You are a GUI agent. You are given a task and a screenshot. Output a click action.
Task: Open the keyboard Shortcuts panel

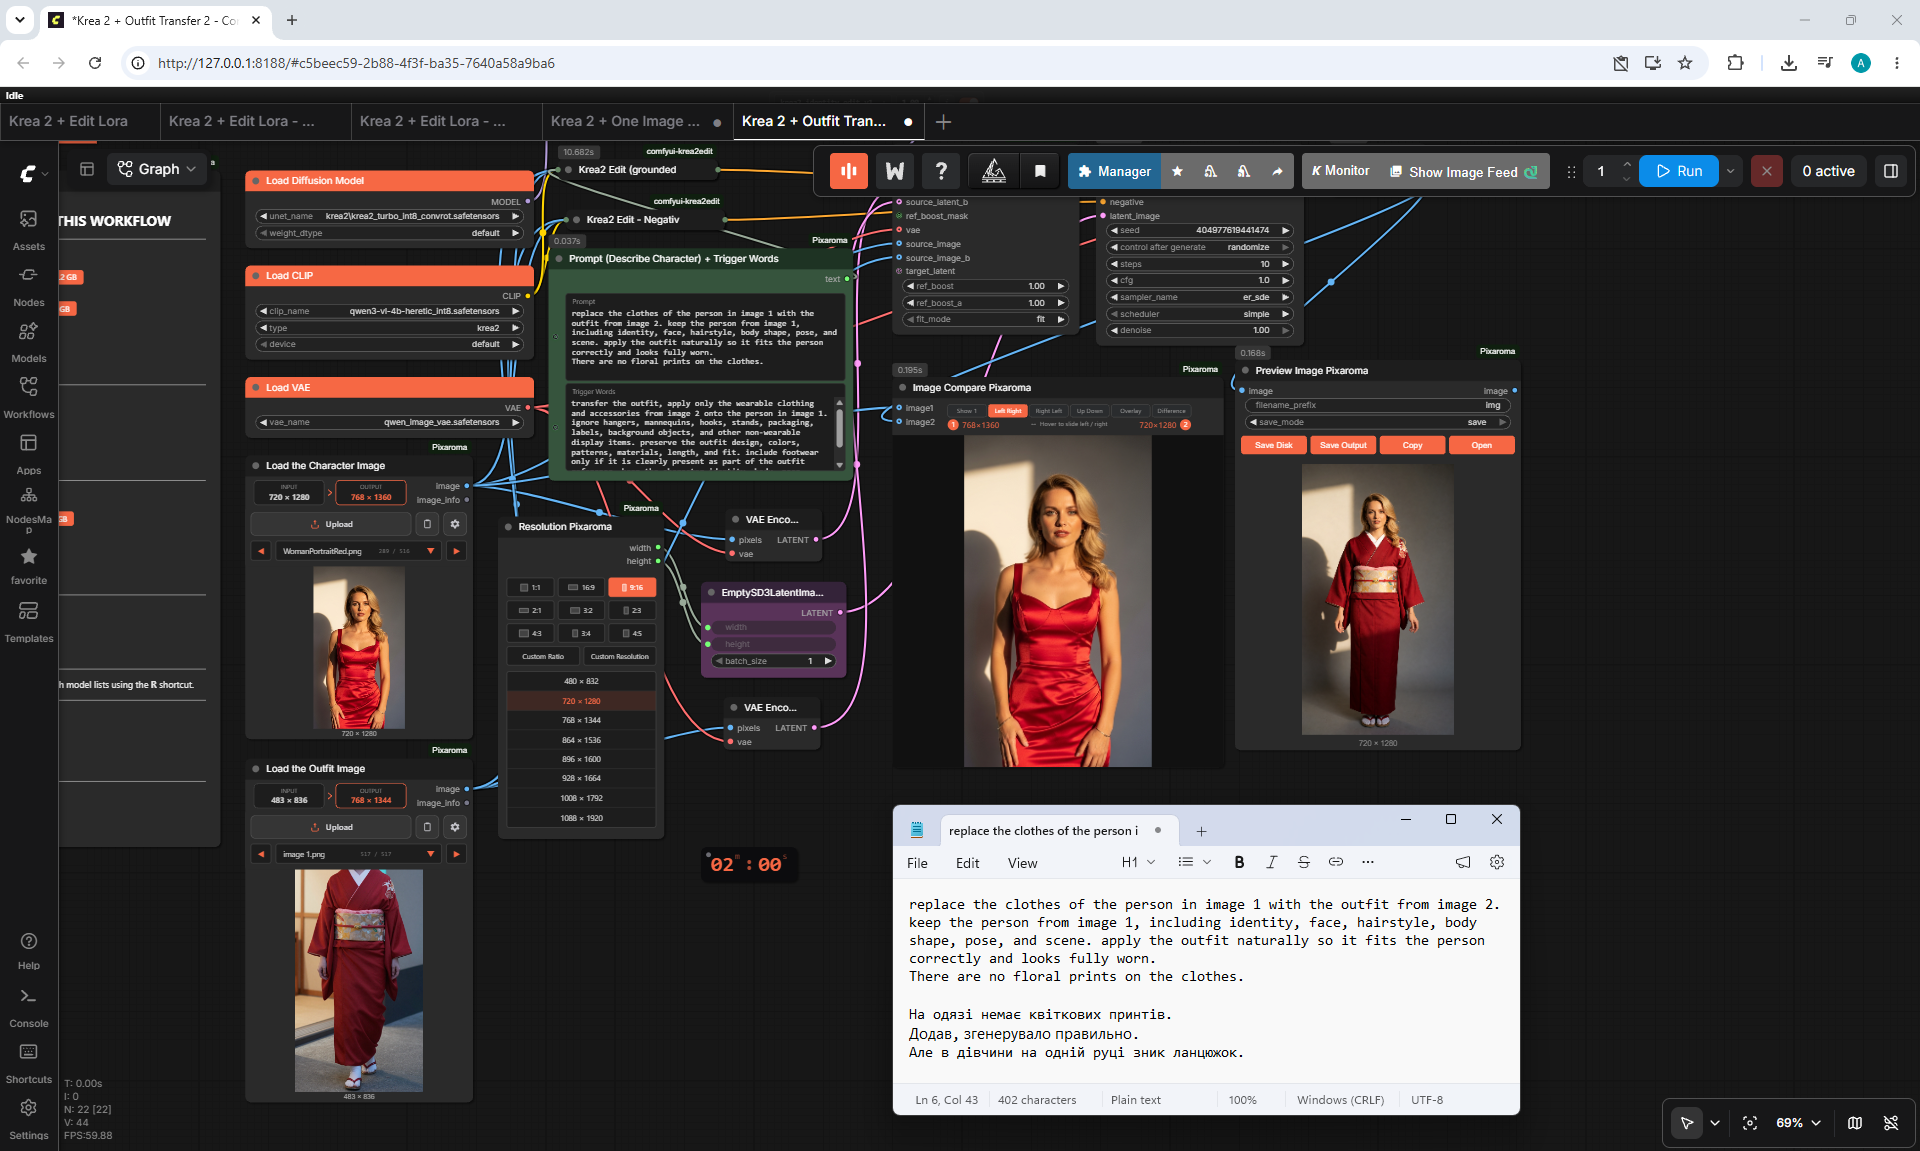[28, 1063]
